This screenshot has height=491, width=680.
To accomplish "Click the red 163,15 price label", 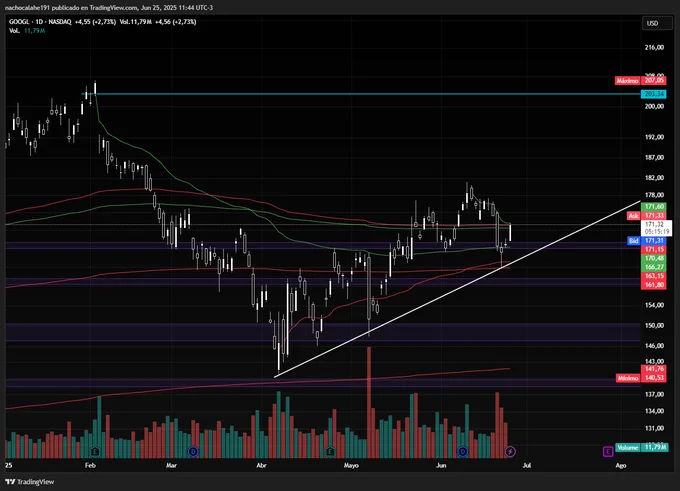I will (x=654, y=276).
